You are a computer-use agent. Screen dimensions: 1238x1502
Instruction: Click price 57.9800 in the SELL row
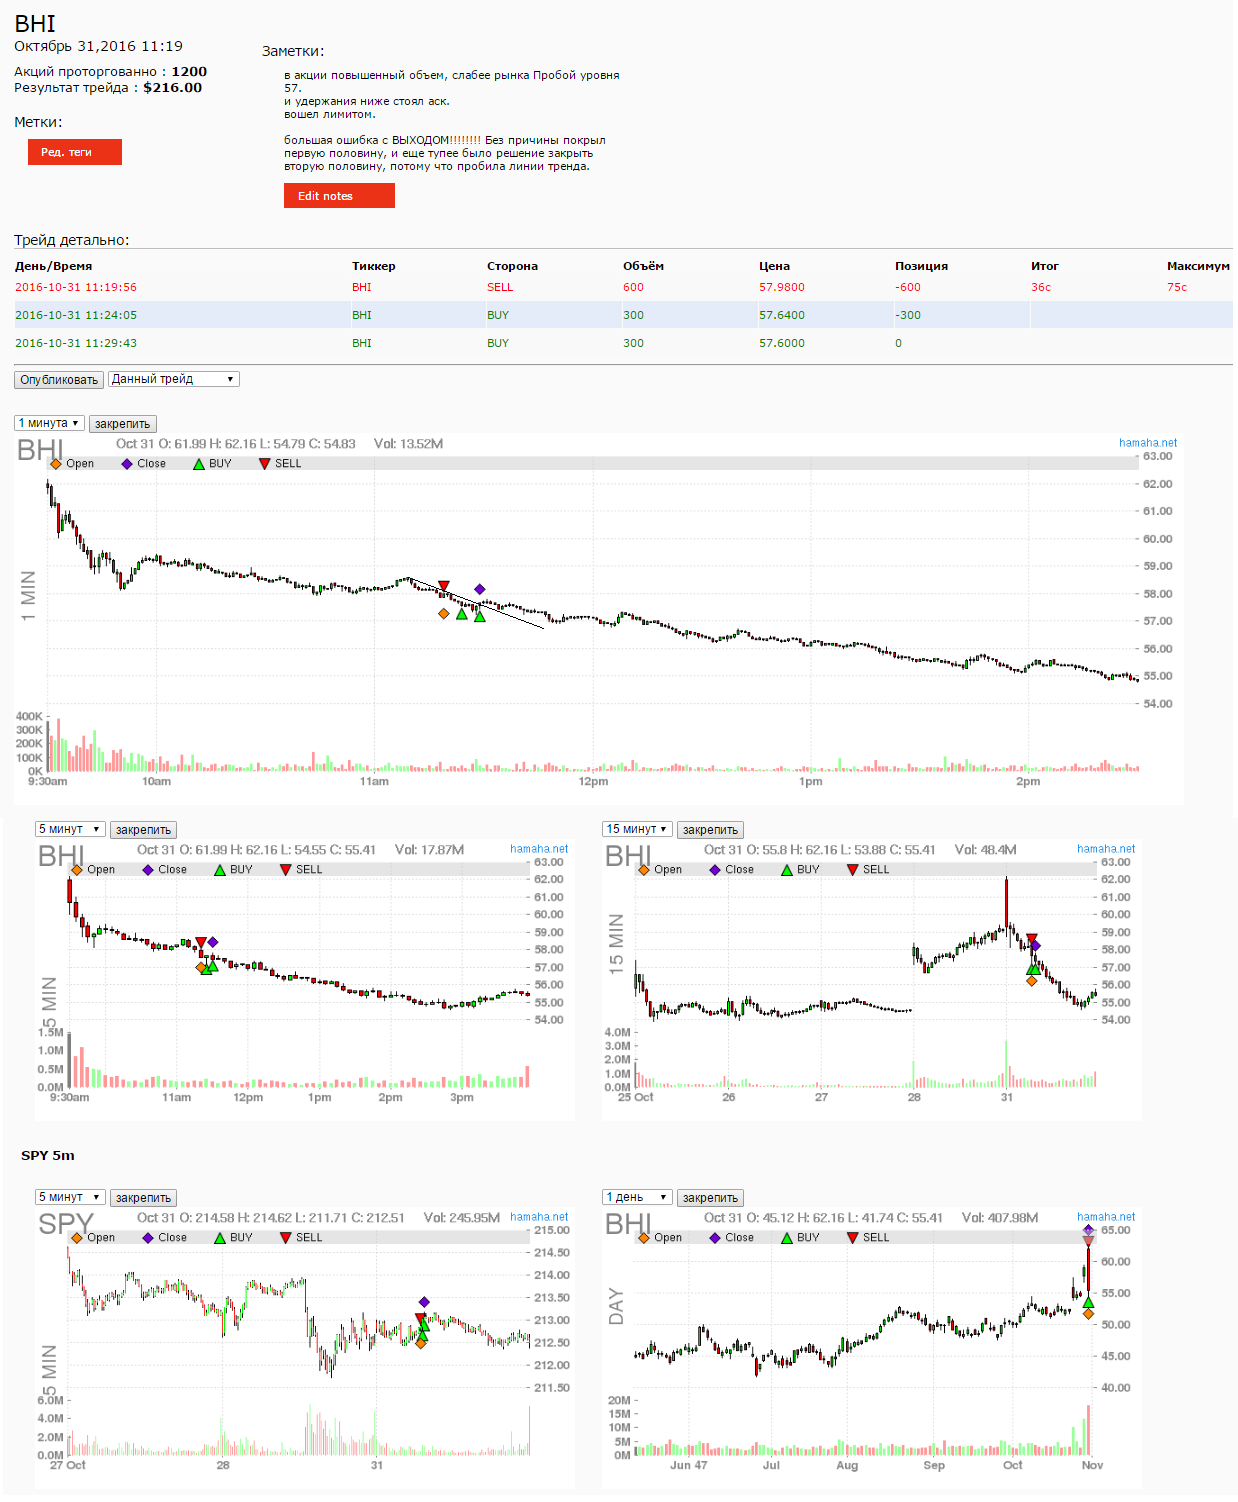[x=782, y=287]
